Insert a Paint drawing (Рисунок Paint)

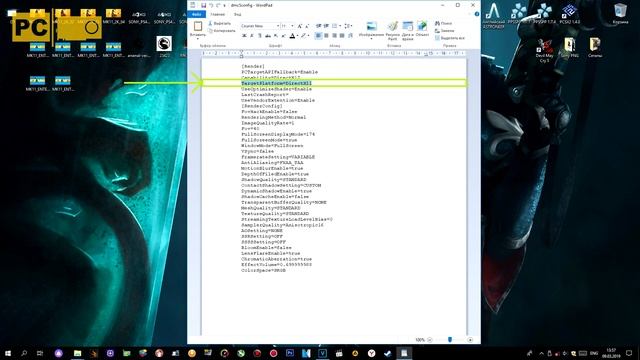pos(393,31)
